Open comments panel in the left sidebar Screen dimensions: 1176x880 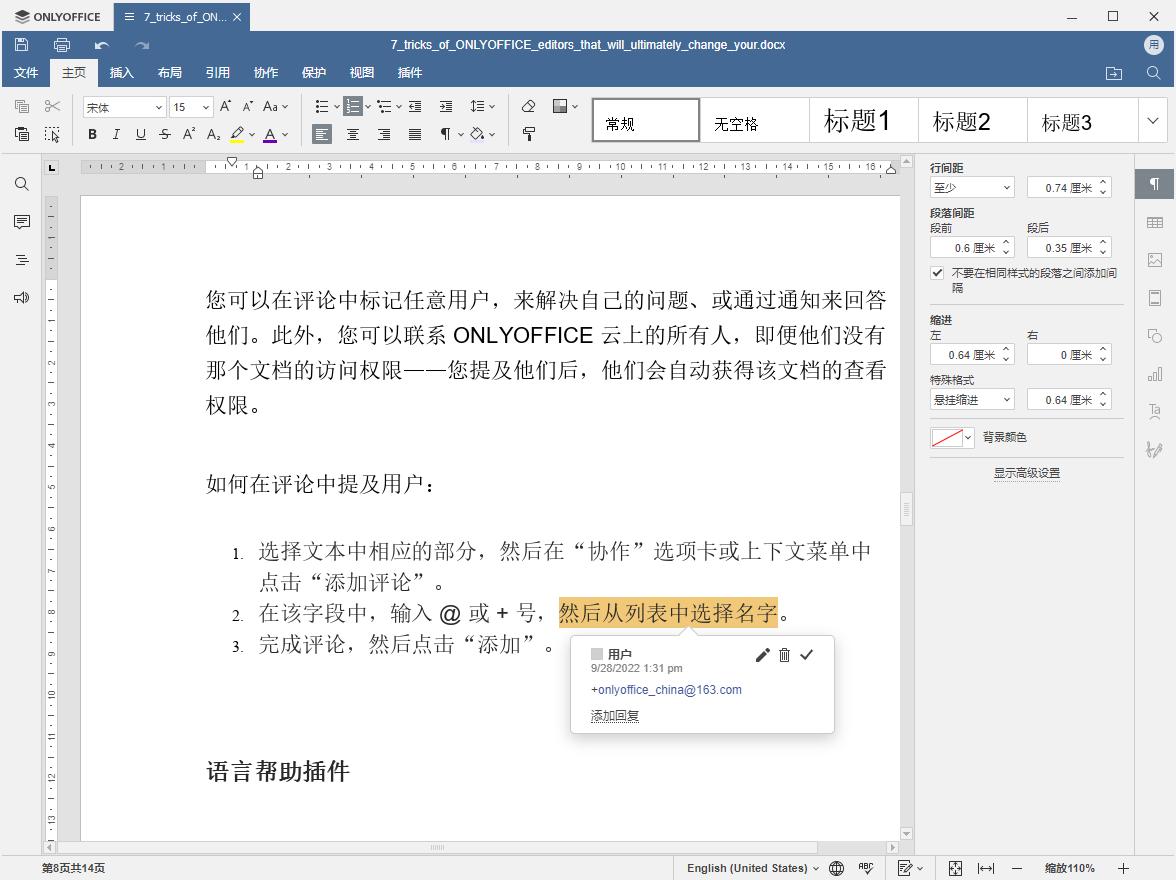20,222
